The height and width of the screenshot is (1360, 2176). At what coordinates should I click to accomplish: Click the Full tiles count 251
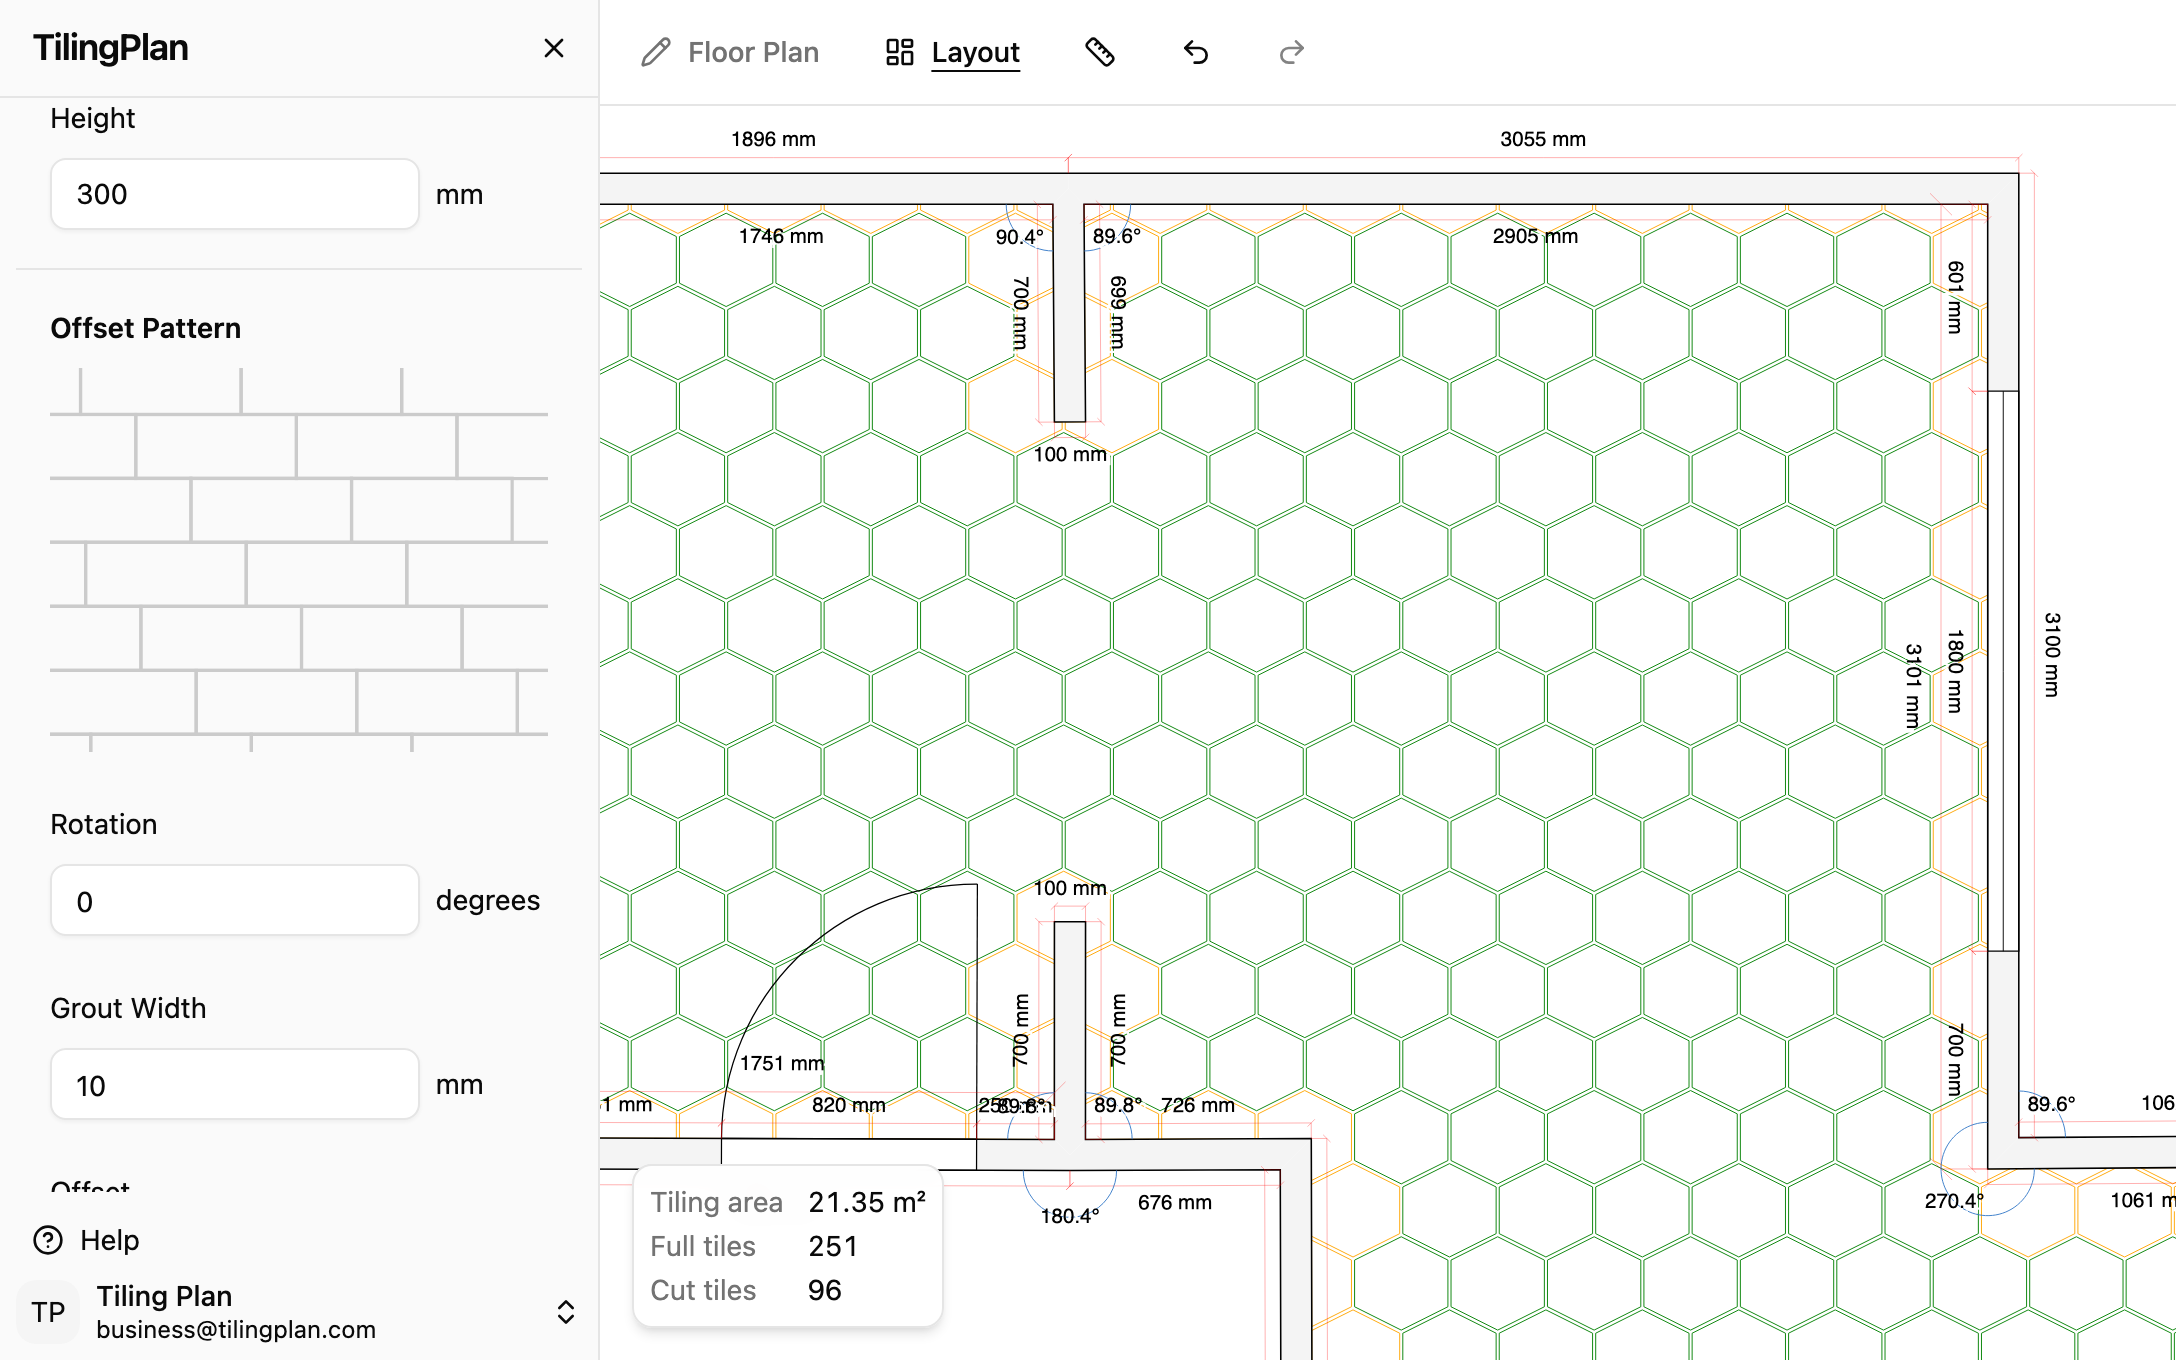pyautogui.click(x=833, y=1246)
